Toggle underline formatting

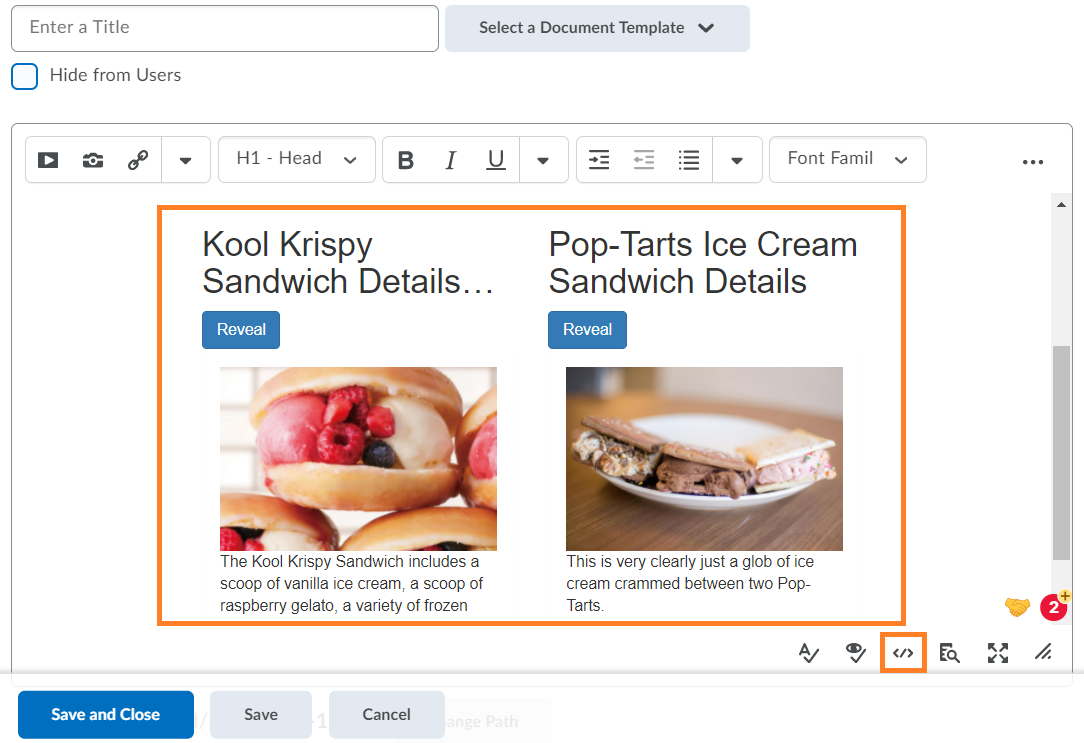click(x=495, y=159)
